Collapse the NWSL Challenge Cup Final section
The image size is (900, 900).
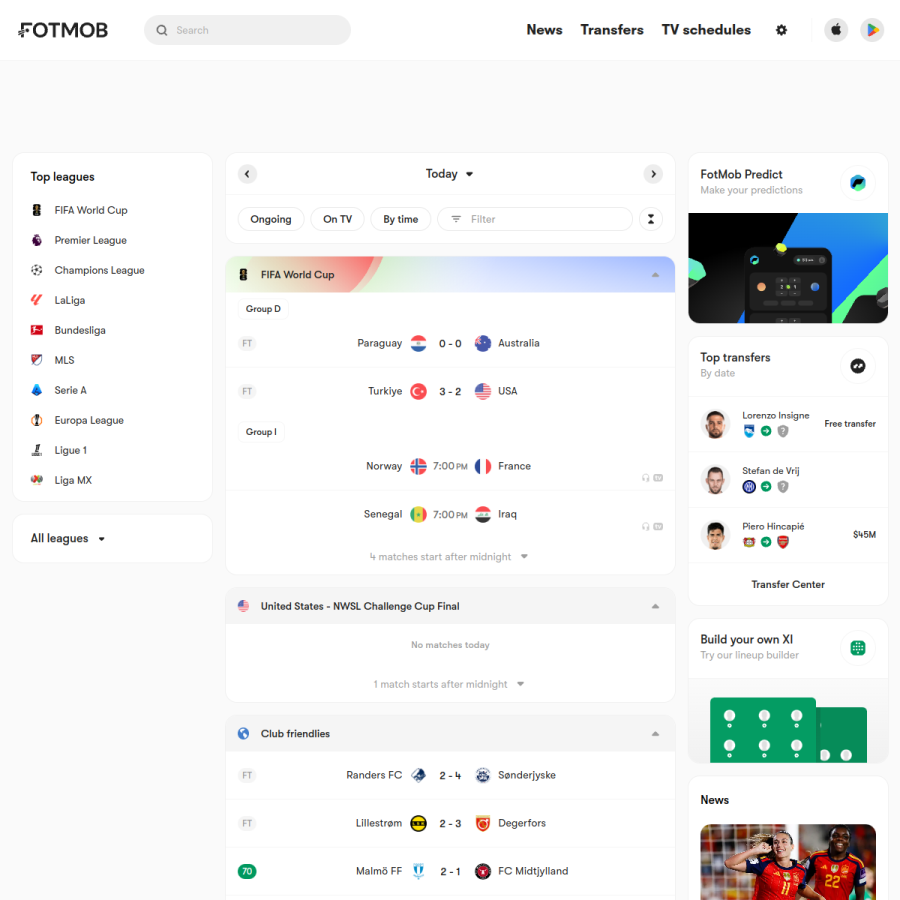[x=655, y=606]
